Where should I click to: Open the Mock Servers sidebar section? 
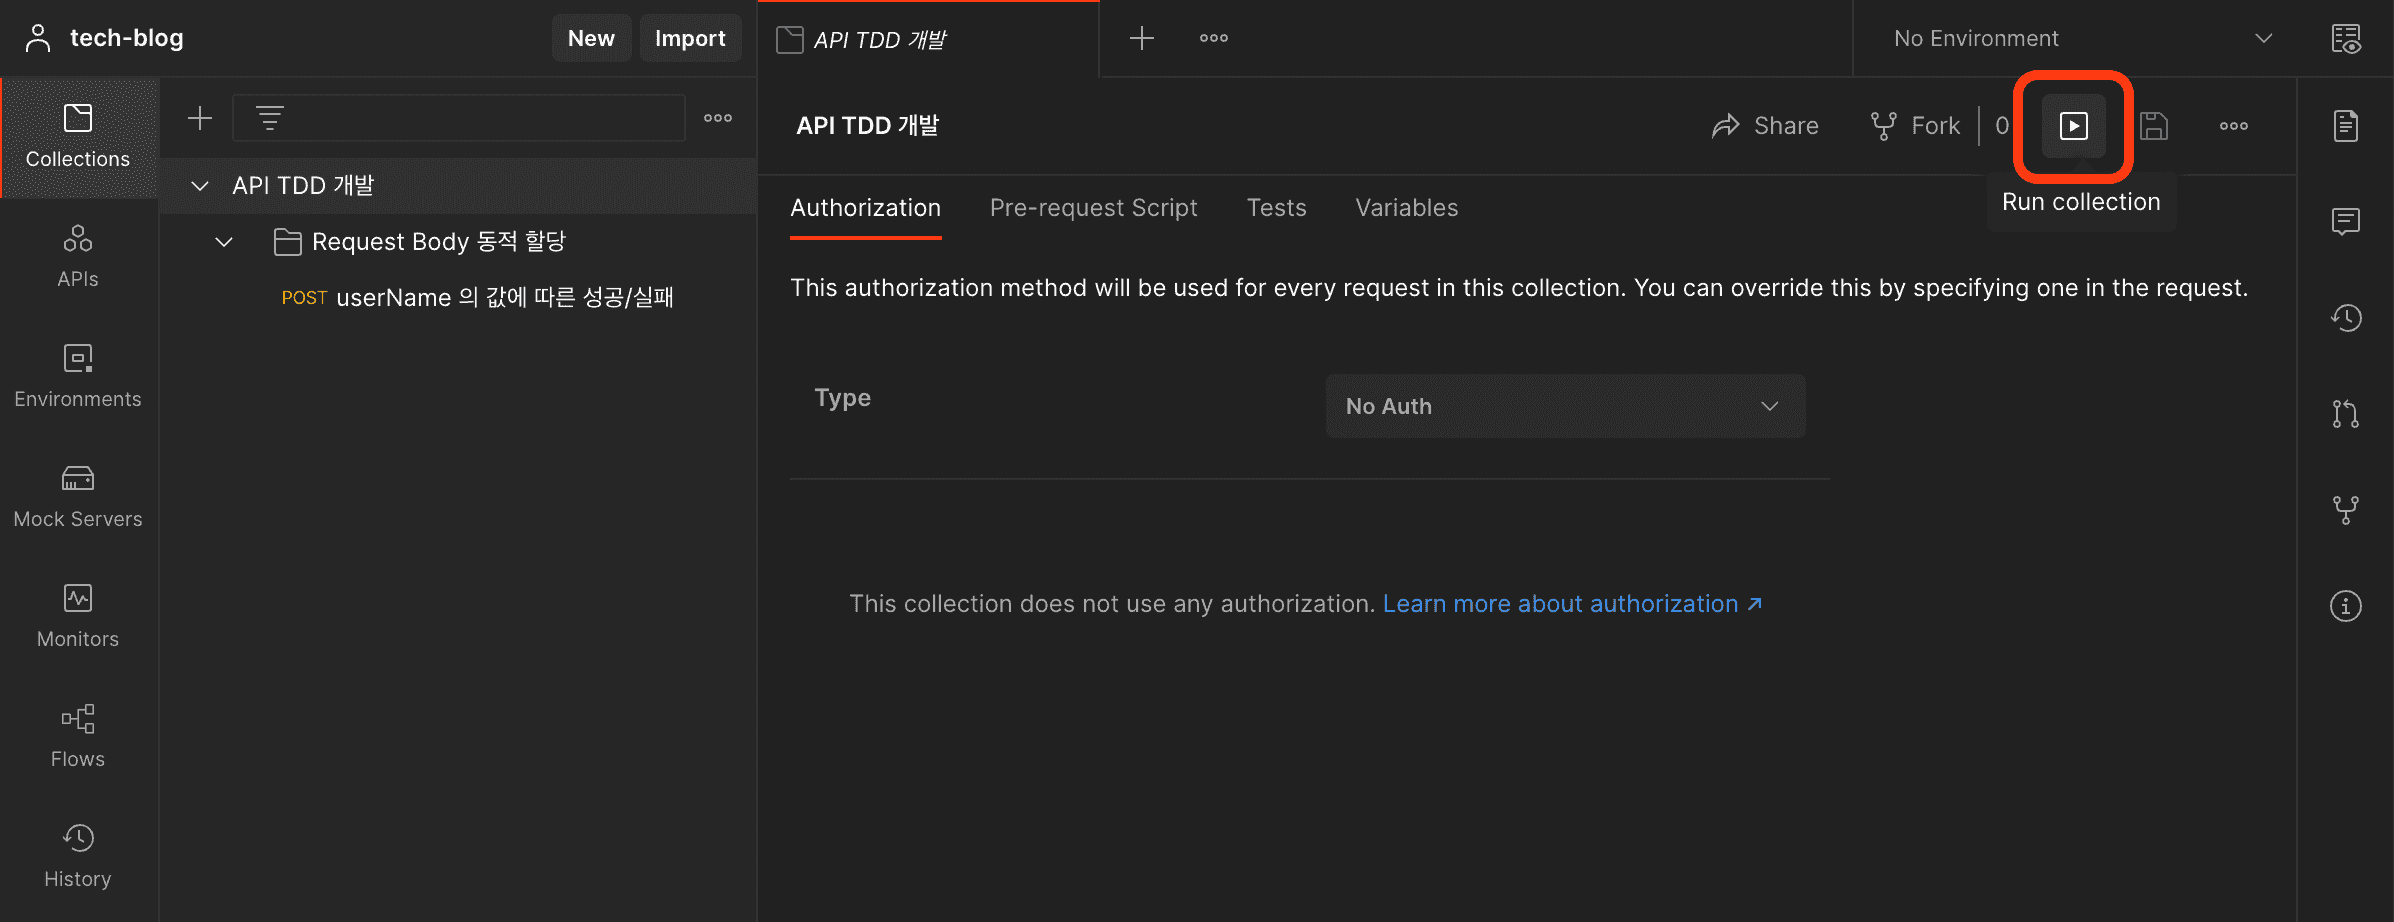(78, 496)
